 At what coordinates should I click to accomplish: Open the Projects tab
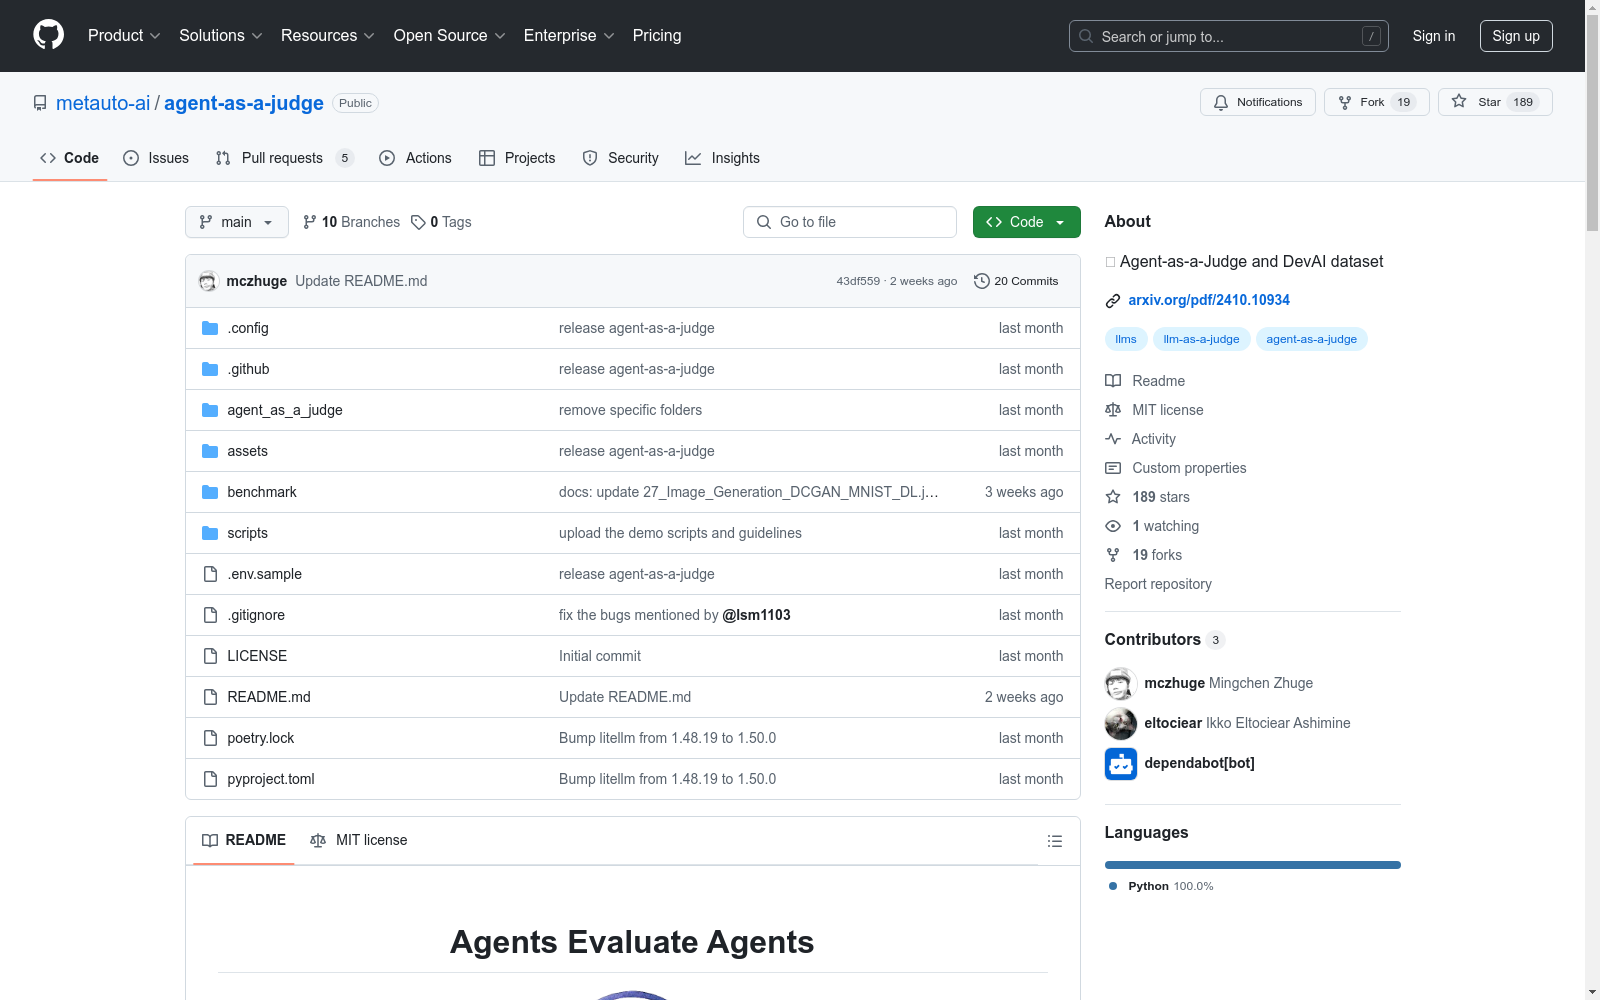517,158
